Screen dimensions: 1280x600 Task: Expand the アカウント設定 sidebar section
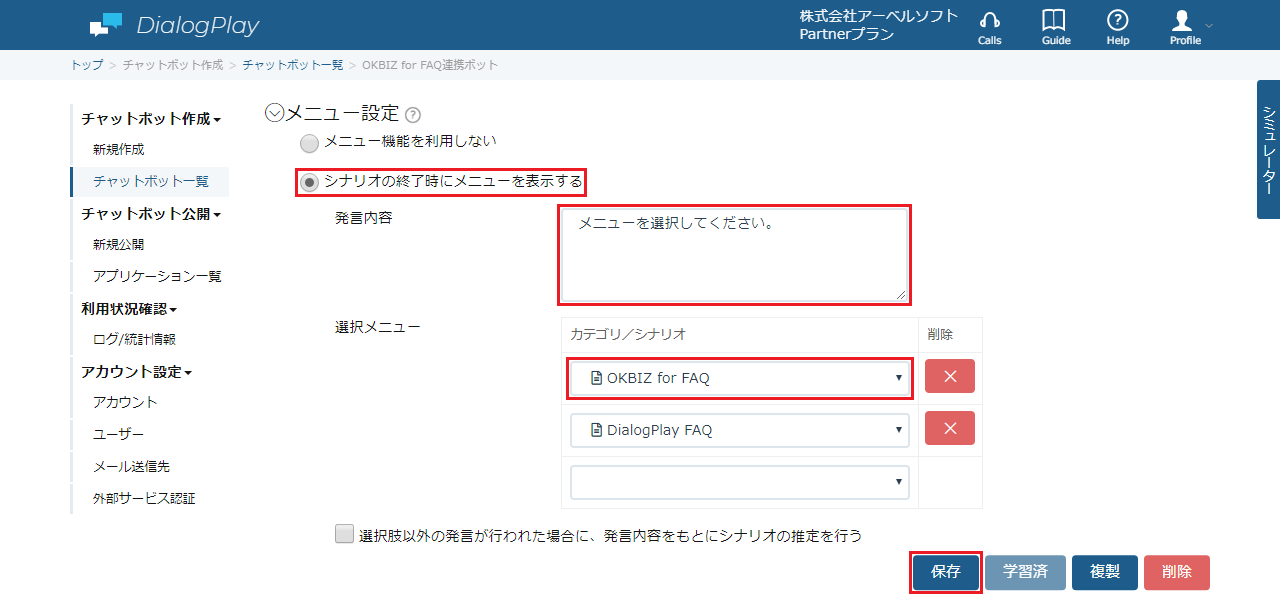pyautogui.click(x=136, y=372)
